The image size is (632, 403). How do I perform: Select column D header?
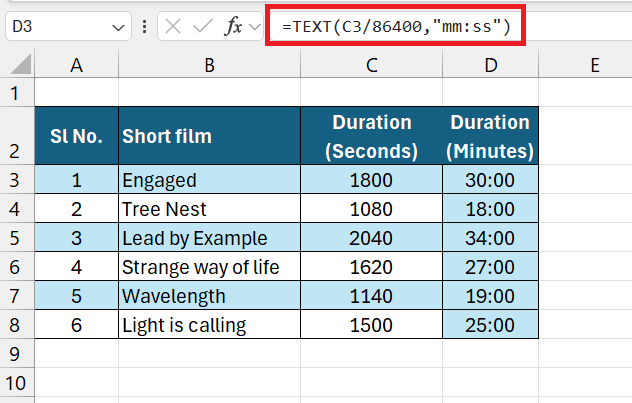491,64
